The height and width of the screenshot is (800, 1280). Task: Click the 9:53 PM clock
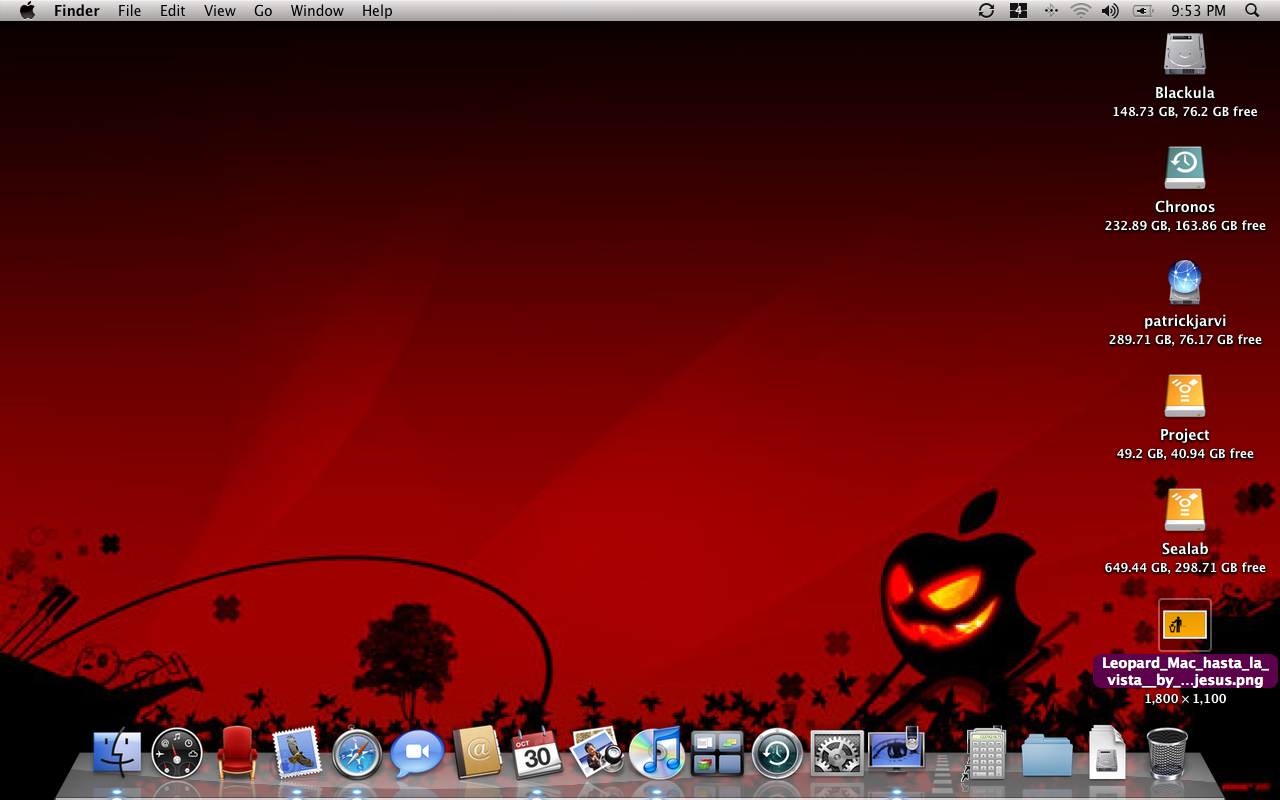tap(1198, 11)
